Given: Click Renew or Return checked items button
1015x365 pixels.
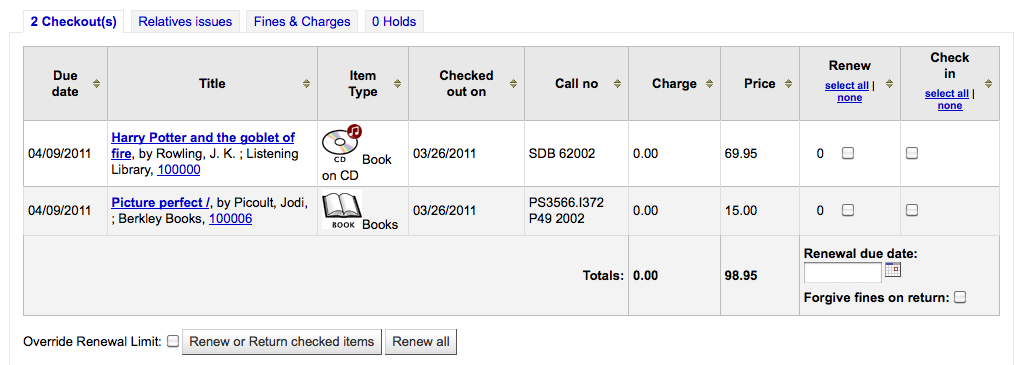Looking at the screenshot, I should pos(282,342).
